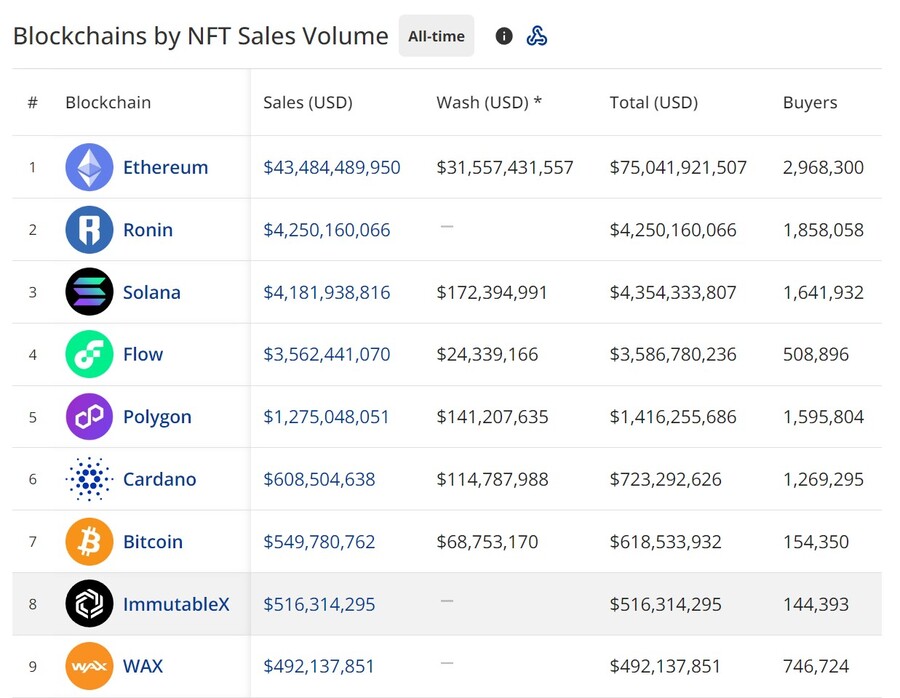Select Polygon wash value $141,207,635
This screenshot has height=698, width=900.
492,417
